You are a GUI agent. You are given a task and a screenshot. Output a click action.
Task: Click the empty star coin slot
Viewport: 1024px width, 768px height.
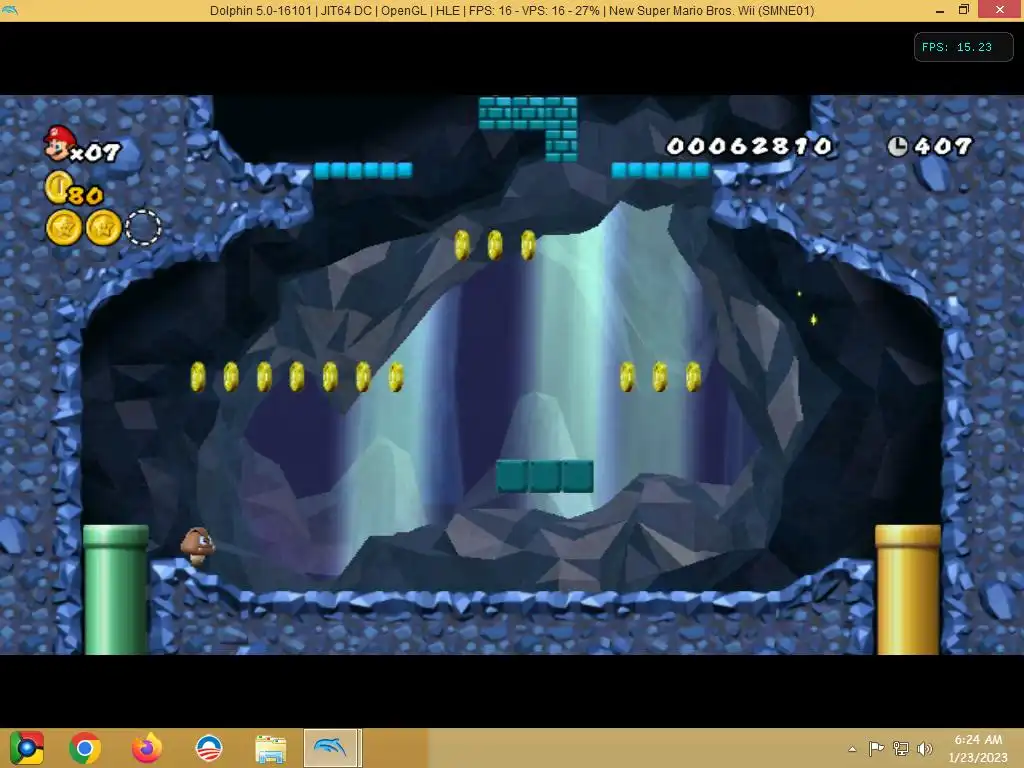[143, 228]
